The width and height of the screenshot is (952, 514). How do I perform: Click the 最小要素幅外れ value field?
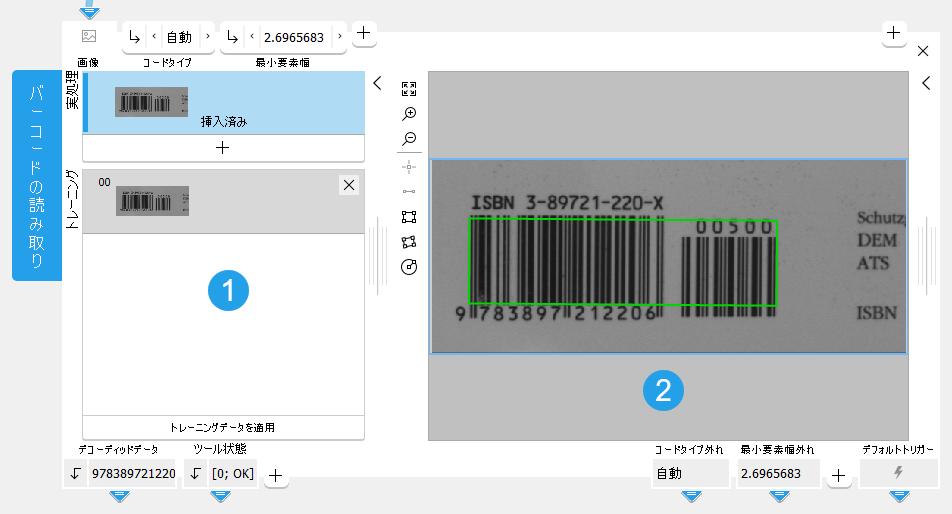tap(778, 474)
